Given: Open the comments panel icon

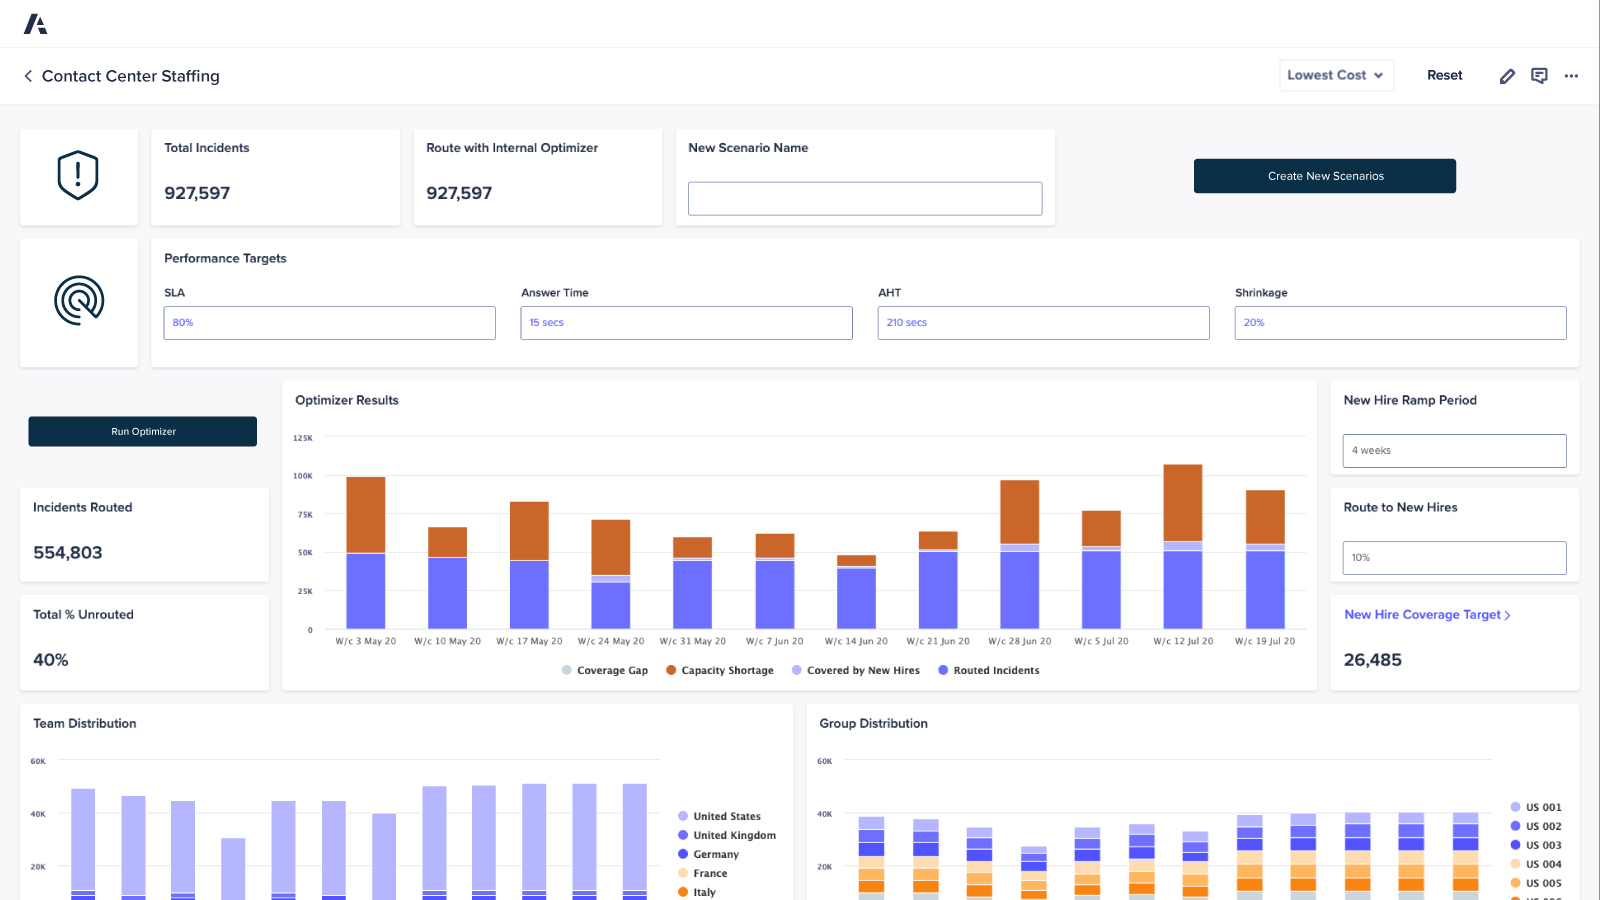Looking at the screenshot, I should [x=1539, y=75].
